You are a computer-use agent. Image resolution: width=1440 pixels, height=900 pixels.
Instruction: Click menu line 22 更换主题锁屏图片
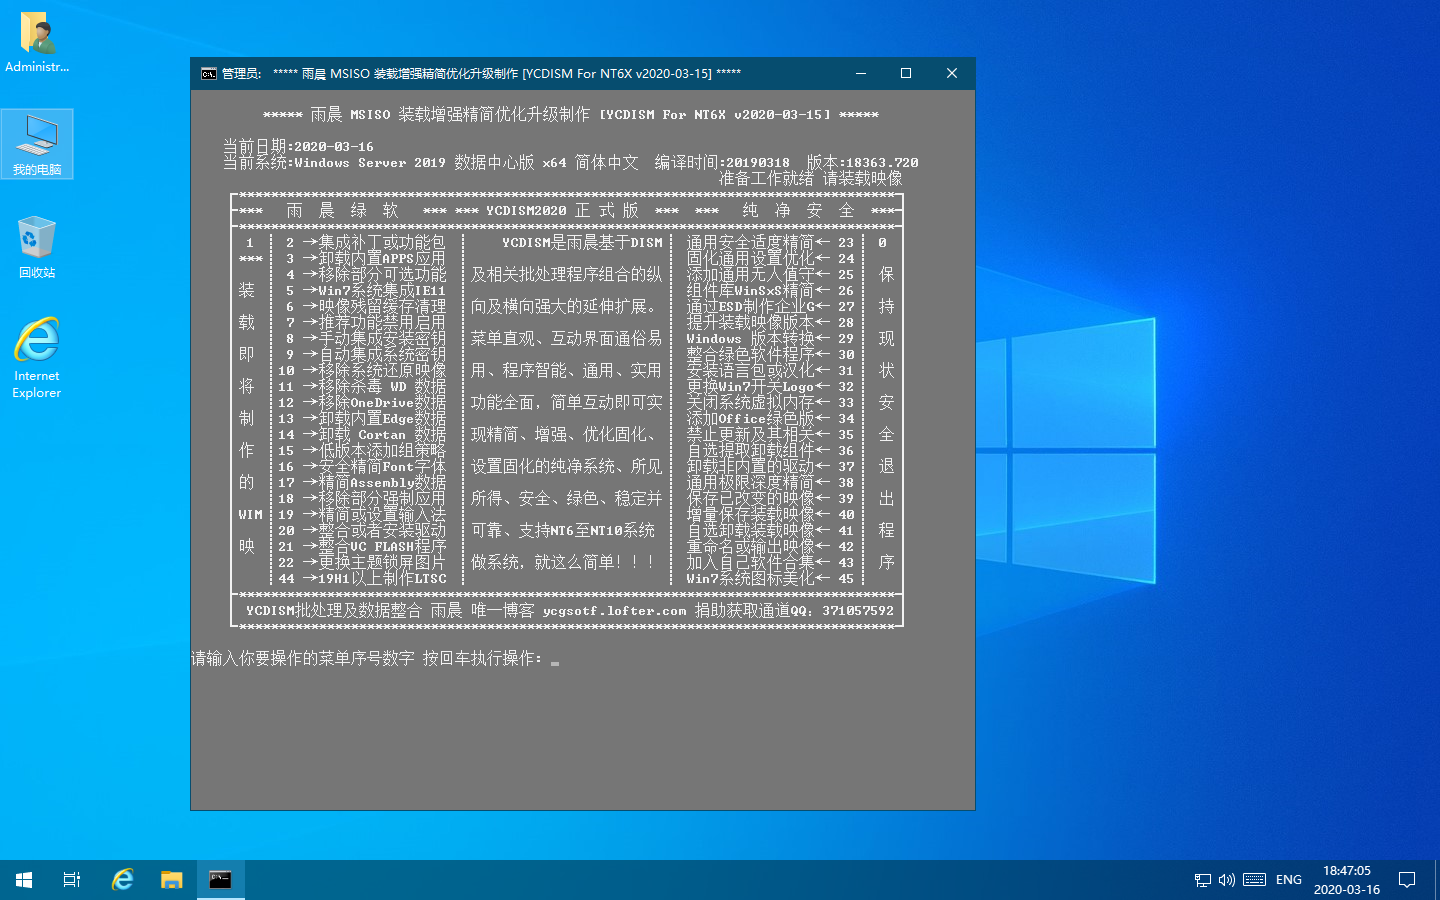[362, 563]
